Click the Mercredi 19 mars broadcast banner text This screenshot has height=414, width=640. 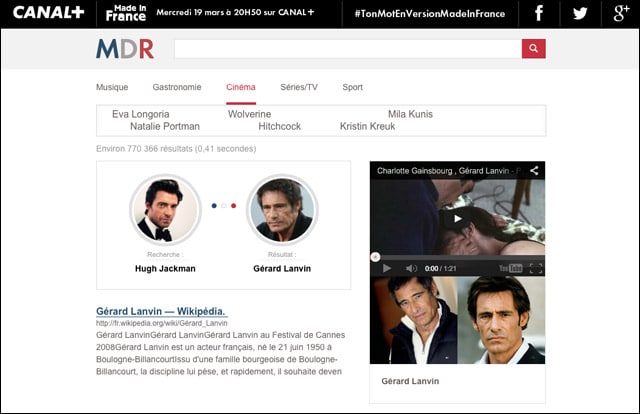(x=236, y=13)
